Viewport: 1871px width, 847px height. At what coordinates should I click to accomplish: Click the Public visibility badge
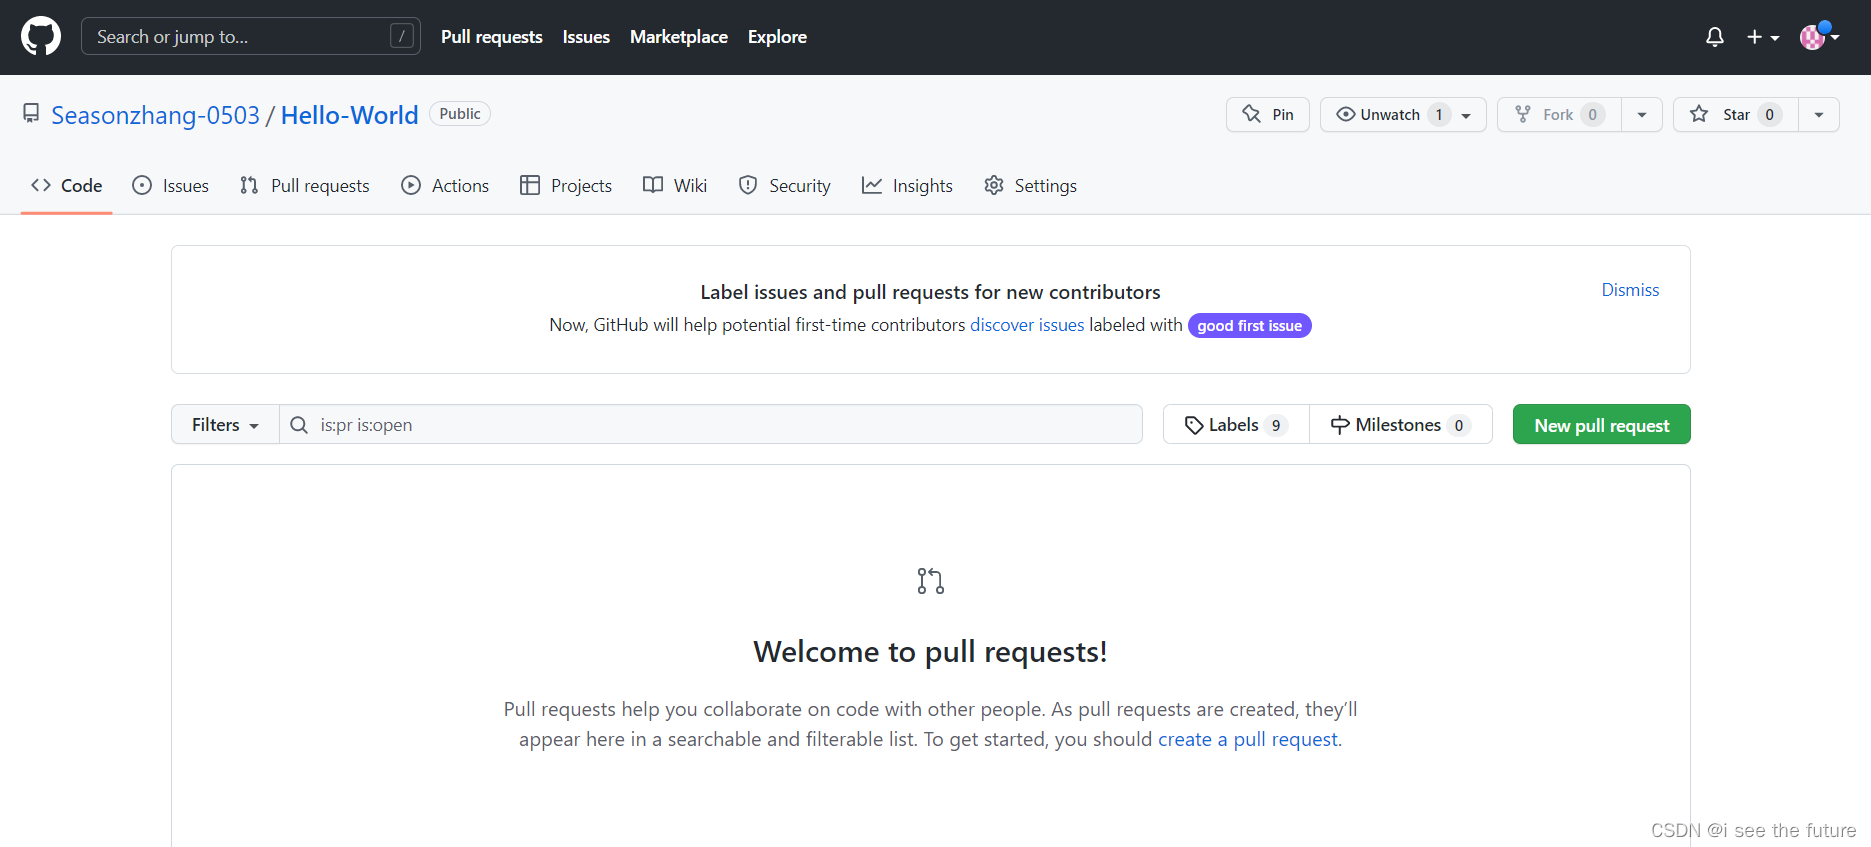(460, 114)
